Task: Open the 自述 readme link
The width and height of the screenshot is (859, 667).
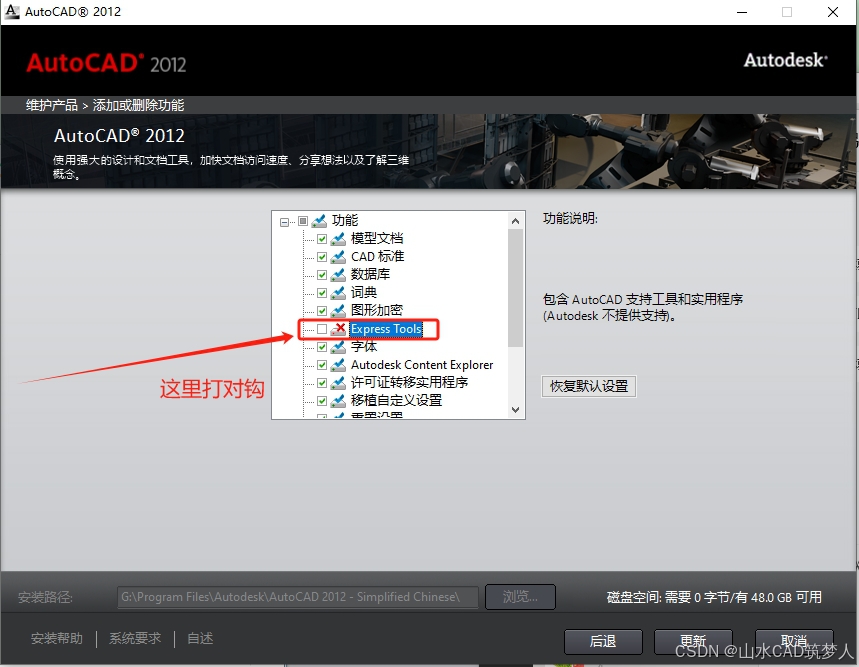Action: (x=200, y=639)
